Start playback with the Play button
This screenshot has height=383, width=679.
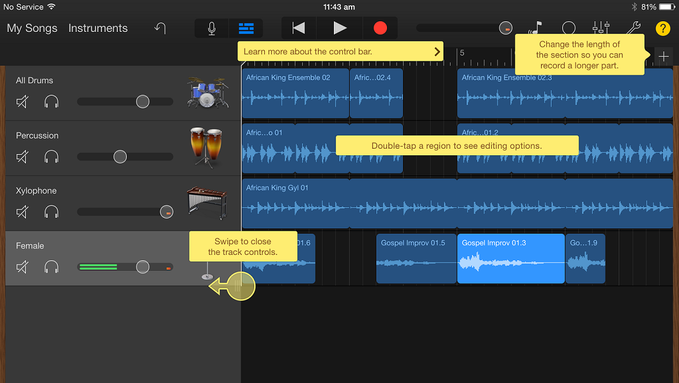pos(340,28)
